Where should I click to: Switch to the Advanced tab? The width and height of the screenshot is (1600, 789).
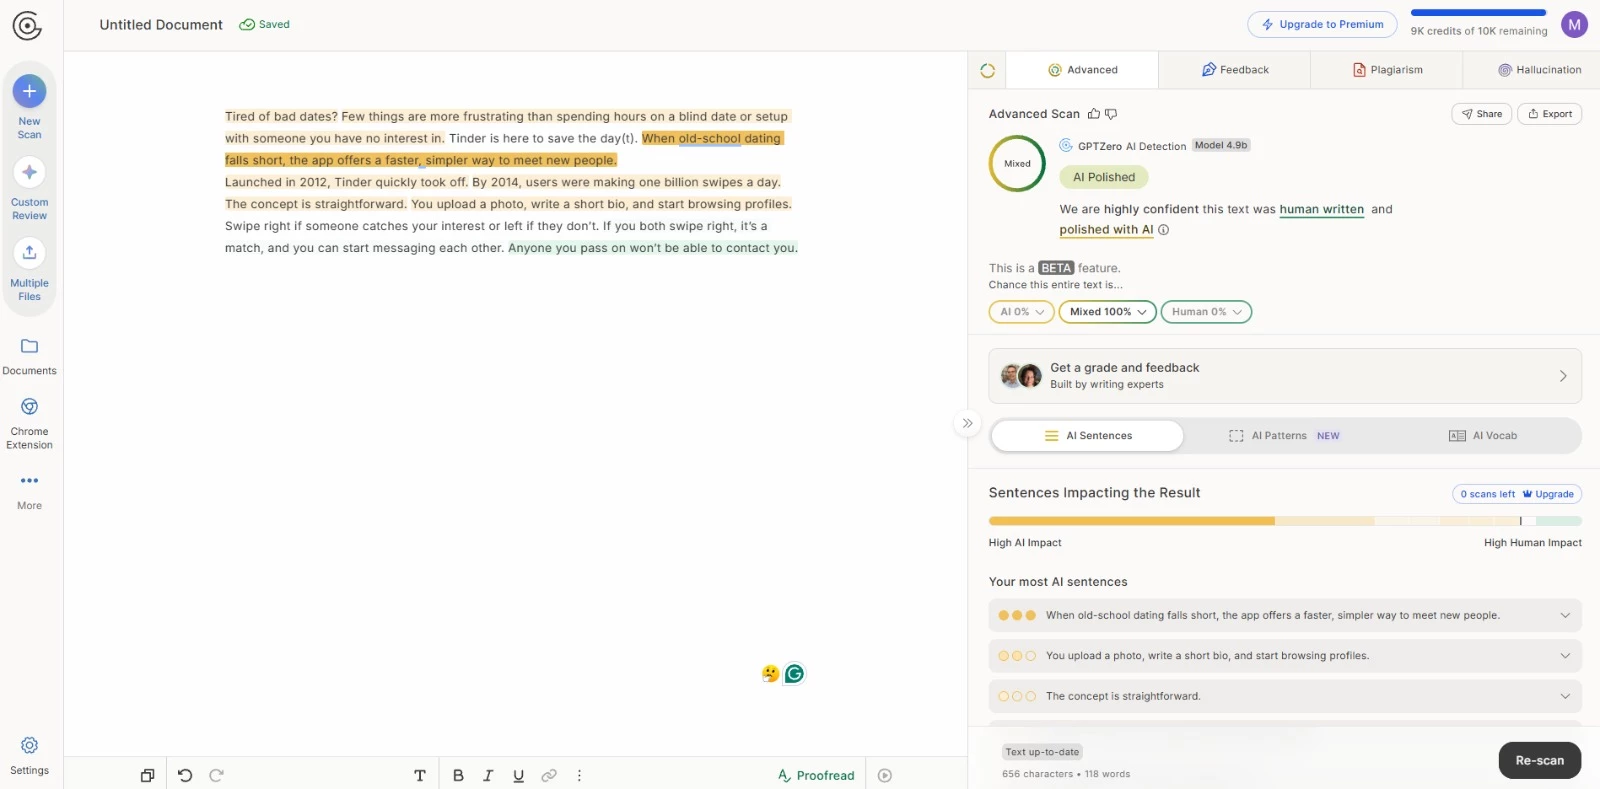coord(1082,70)
